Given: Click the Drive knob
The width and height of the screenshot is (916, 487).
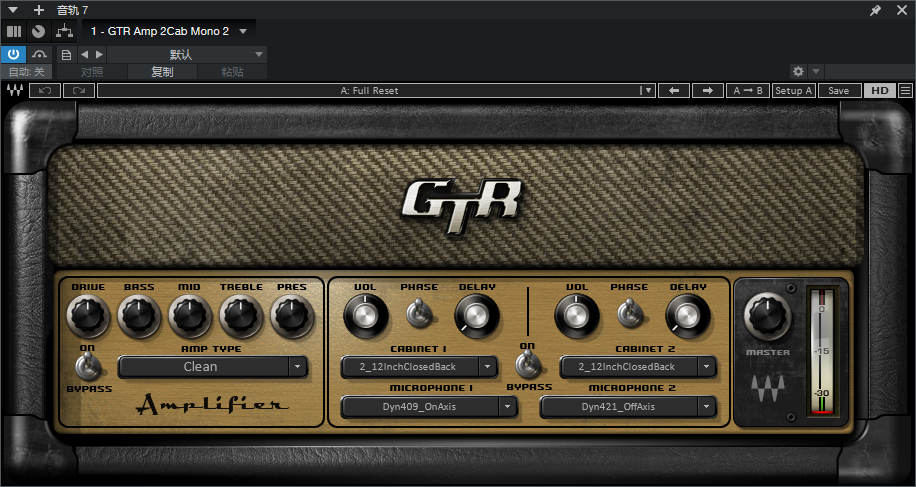Looking at the screenshot, I should [89, 316].
